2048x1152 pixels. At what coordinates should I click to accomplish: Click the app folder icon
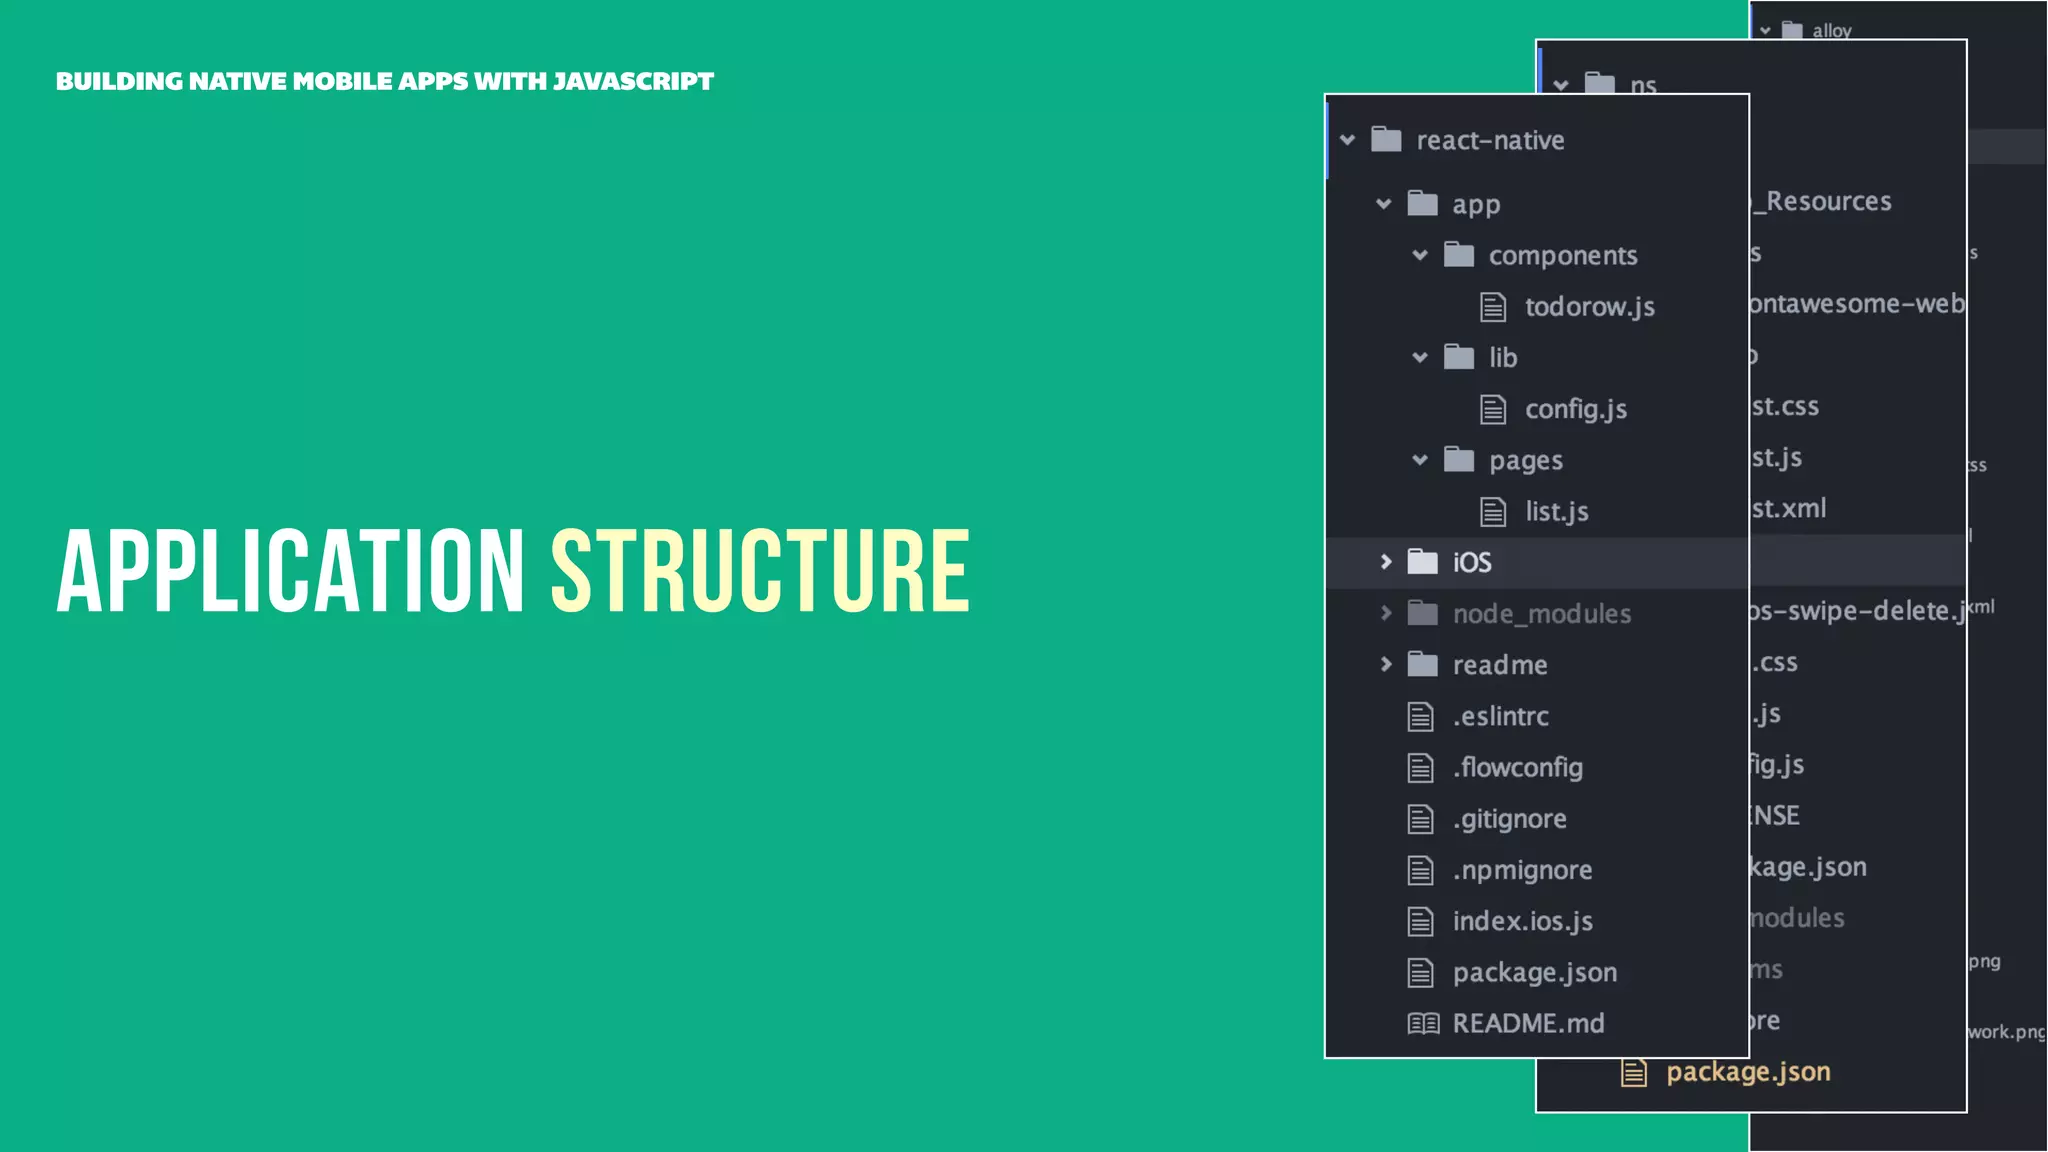1422,203
